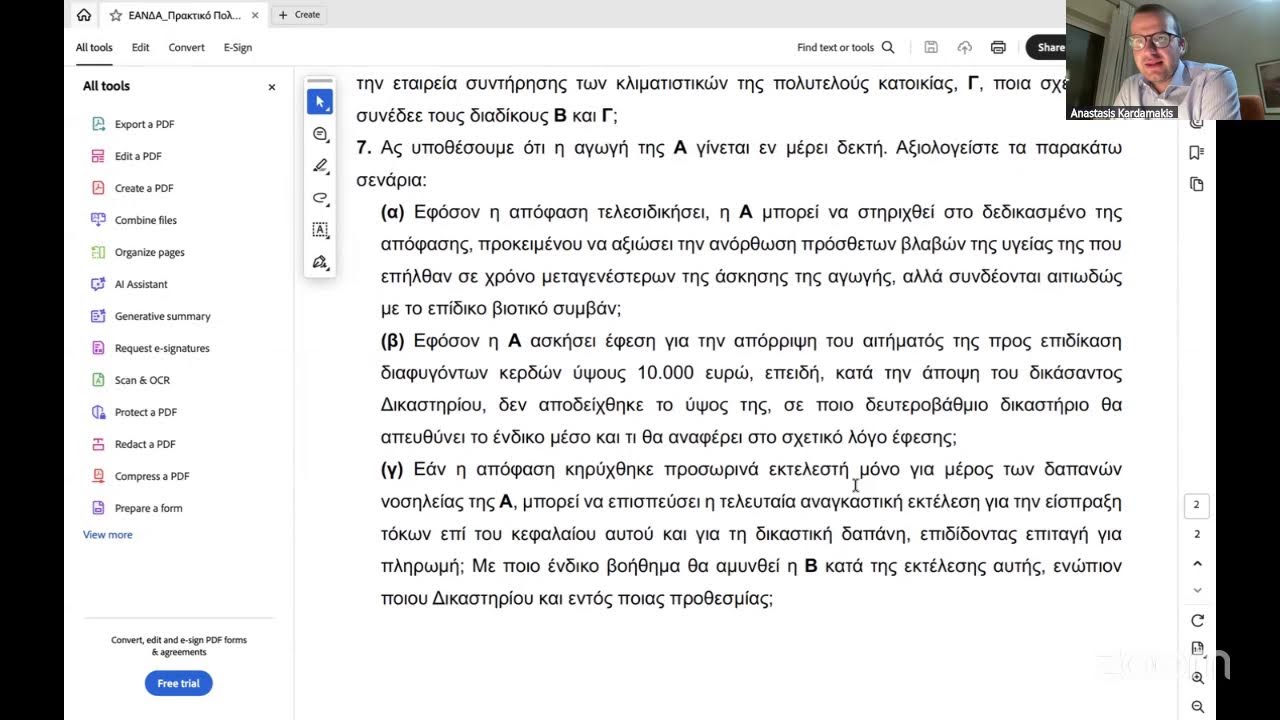Open Export a PDF tool
1280x720 pixels.
point(144,124)
